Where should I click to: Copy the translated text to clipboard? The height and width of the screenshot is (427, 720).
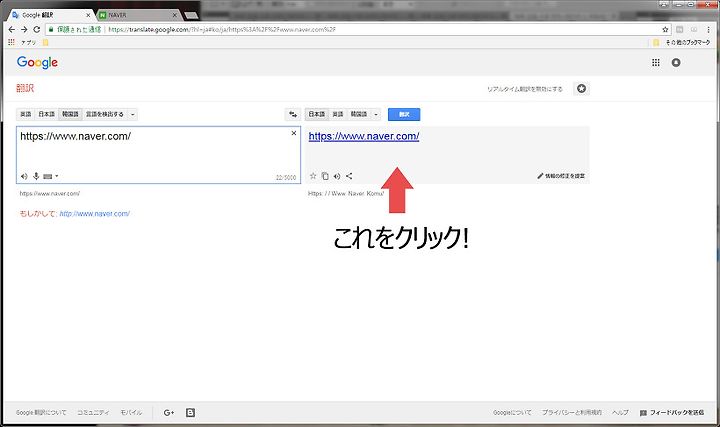tap(325, 176)
